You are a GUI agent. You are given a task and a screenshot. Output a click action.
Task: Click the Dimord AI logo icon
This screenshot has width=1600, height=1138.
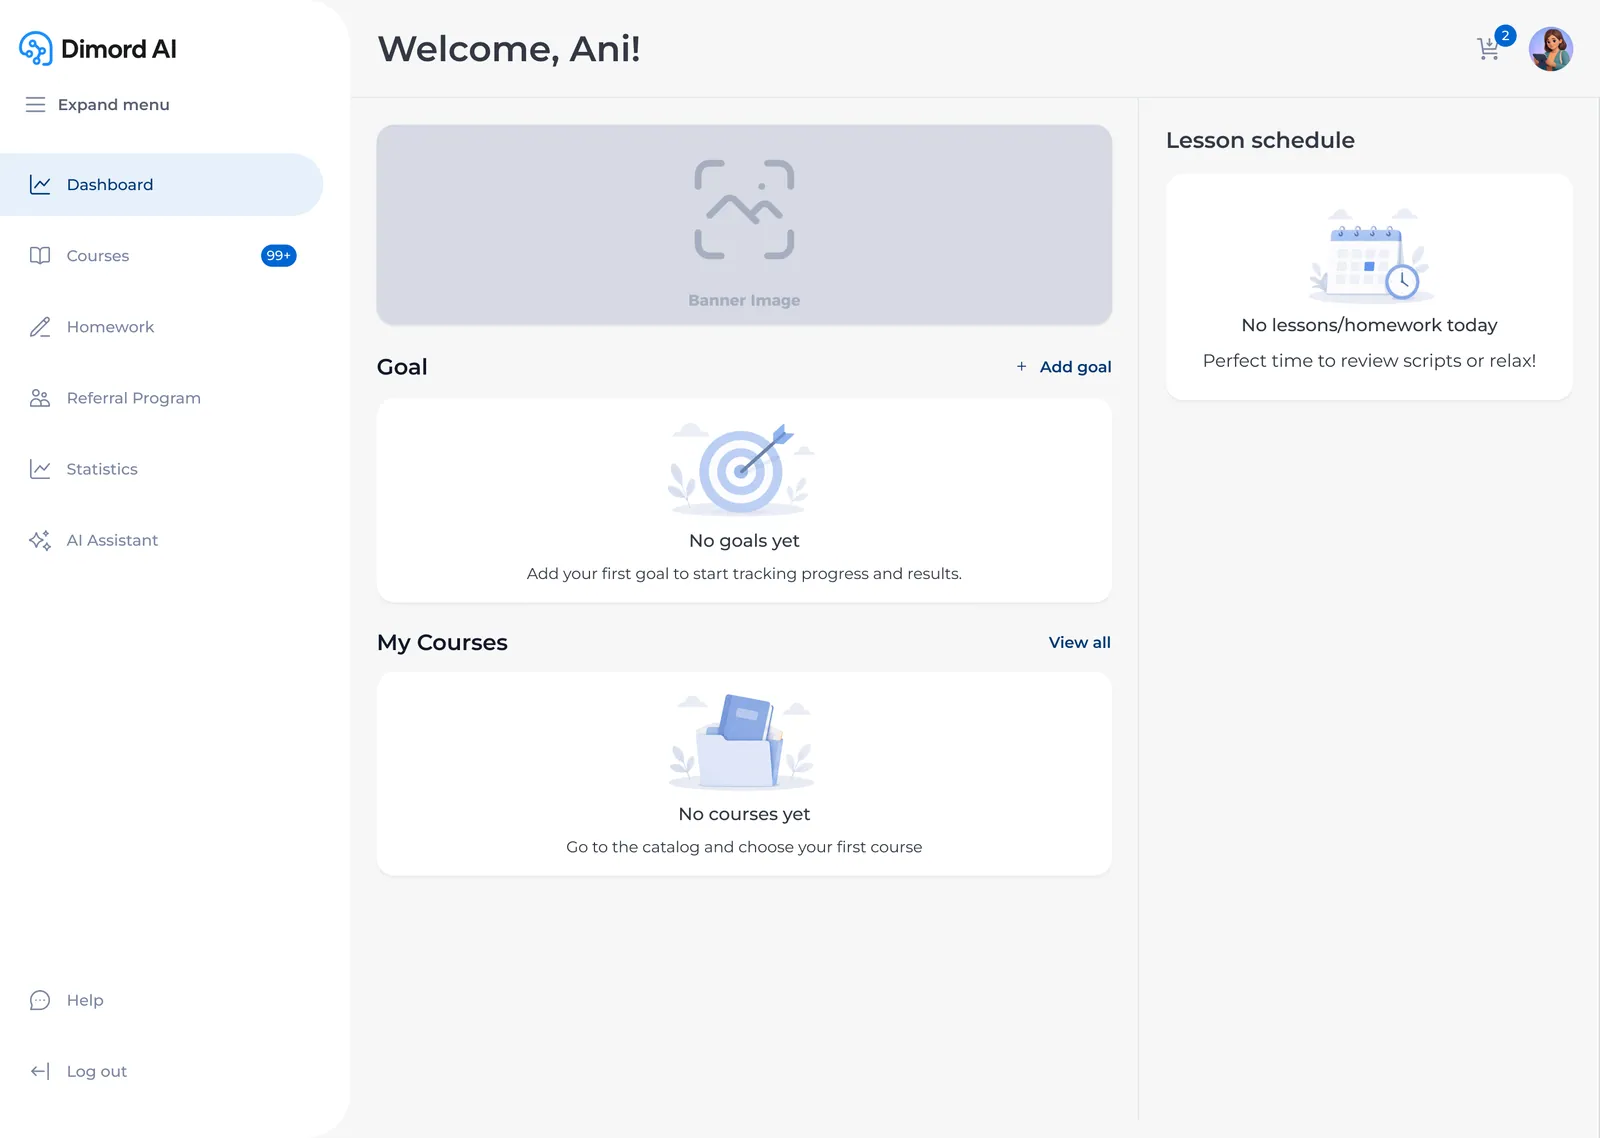[36, 48]
